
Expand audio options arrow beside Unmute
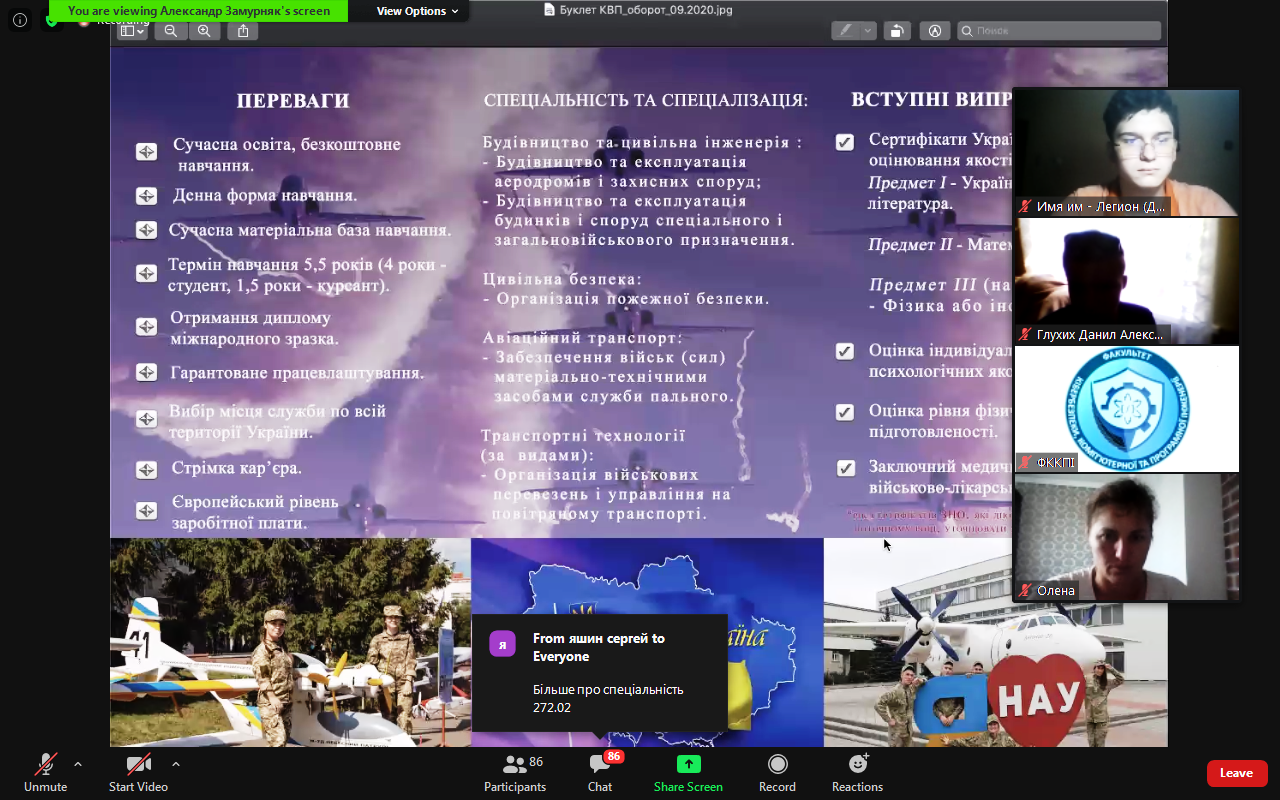[x=78, y=764]
